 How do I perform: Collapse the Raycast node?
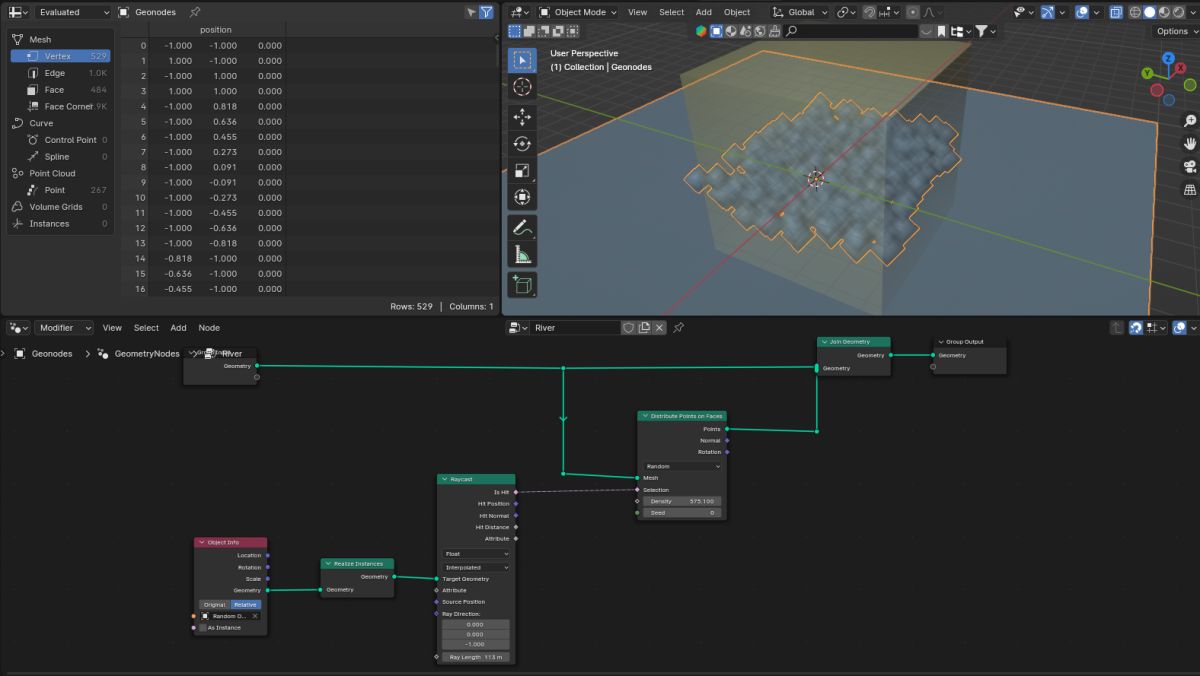[x=445, y=479]
